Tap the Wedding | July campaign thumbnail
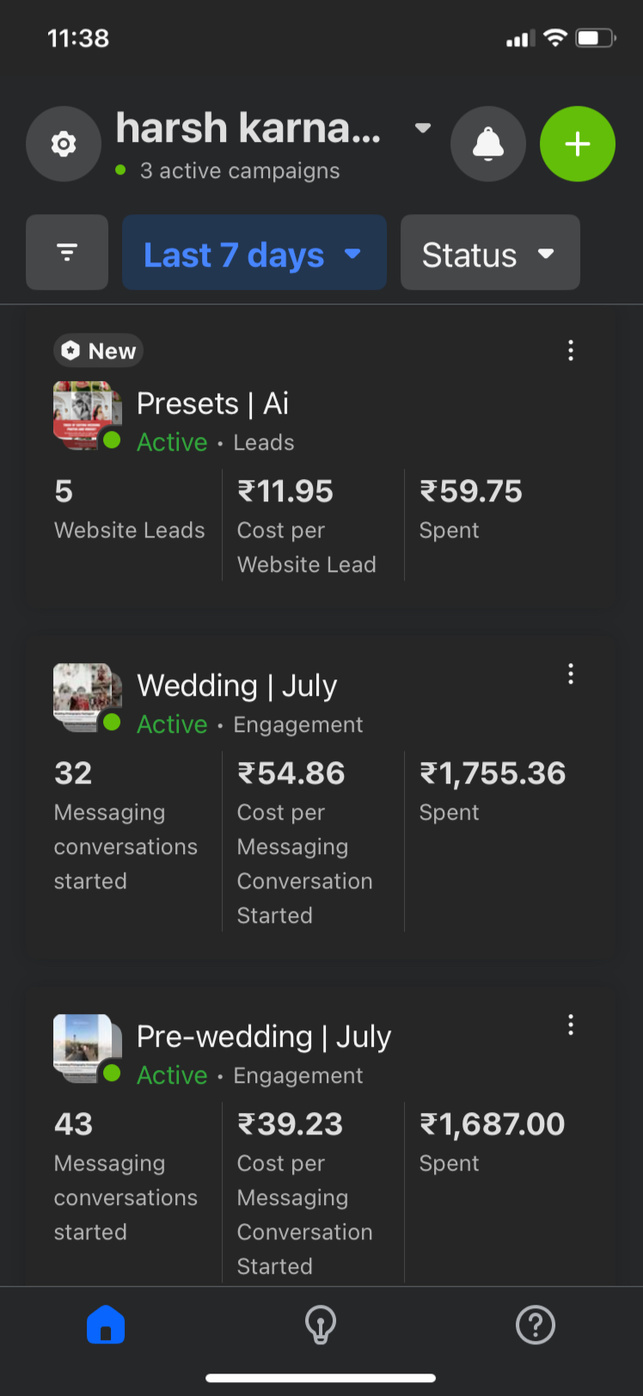 coord(86,696)
